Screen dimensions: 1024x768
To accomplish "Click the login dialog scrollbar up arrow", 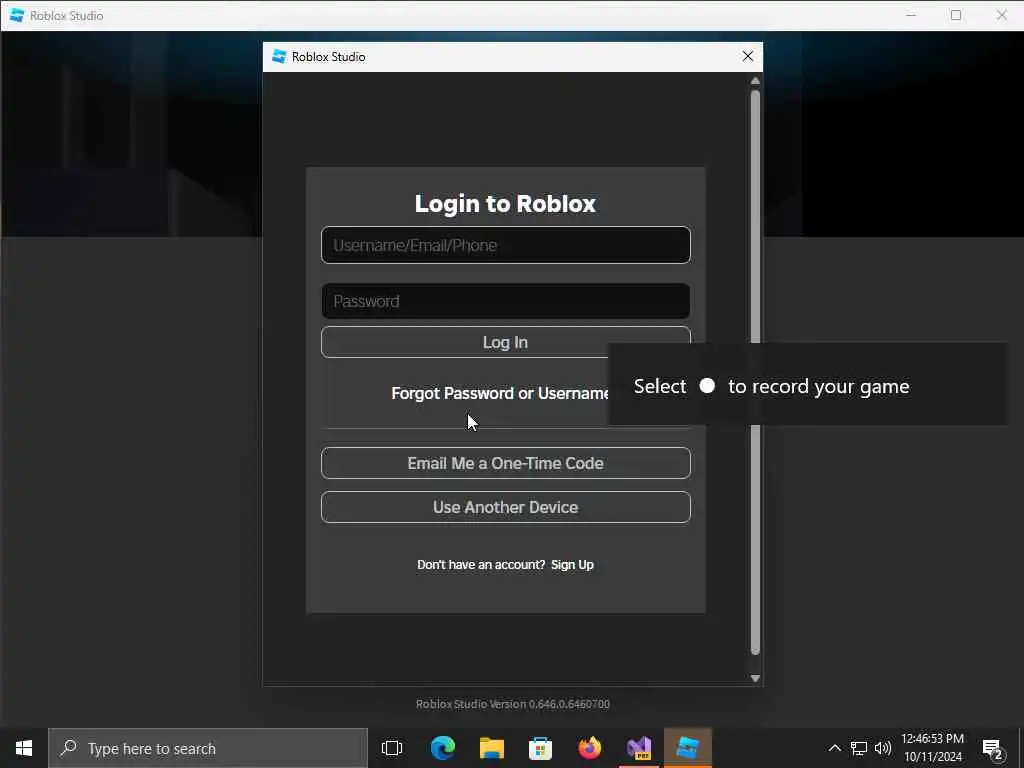I will [755, 81].
